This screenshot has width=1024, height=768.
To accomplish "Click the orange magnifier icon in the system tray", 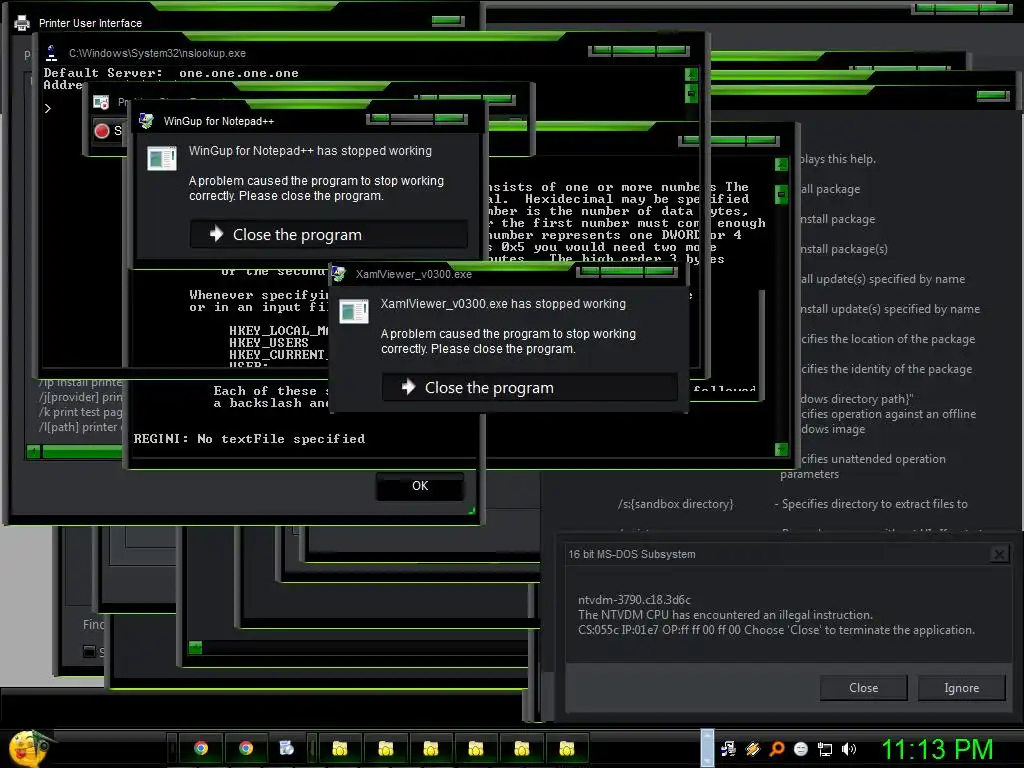I will click(776, 749).
